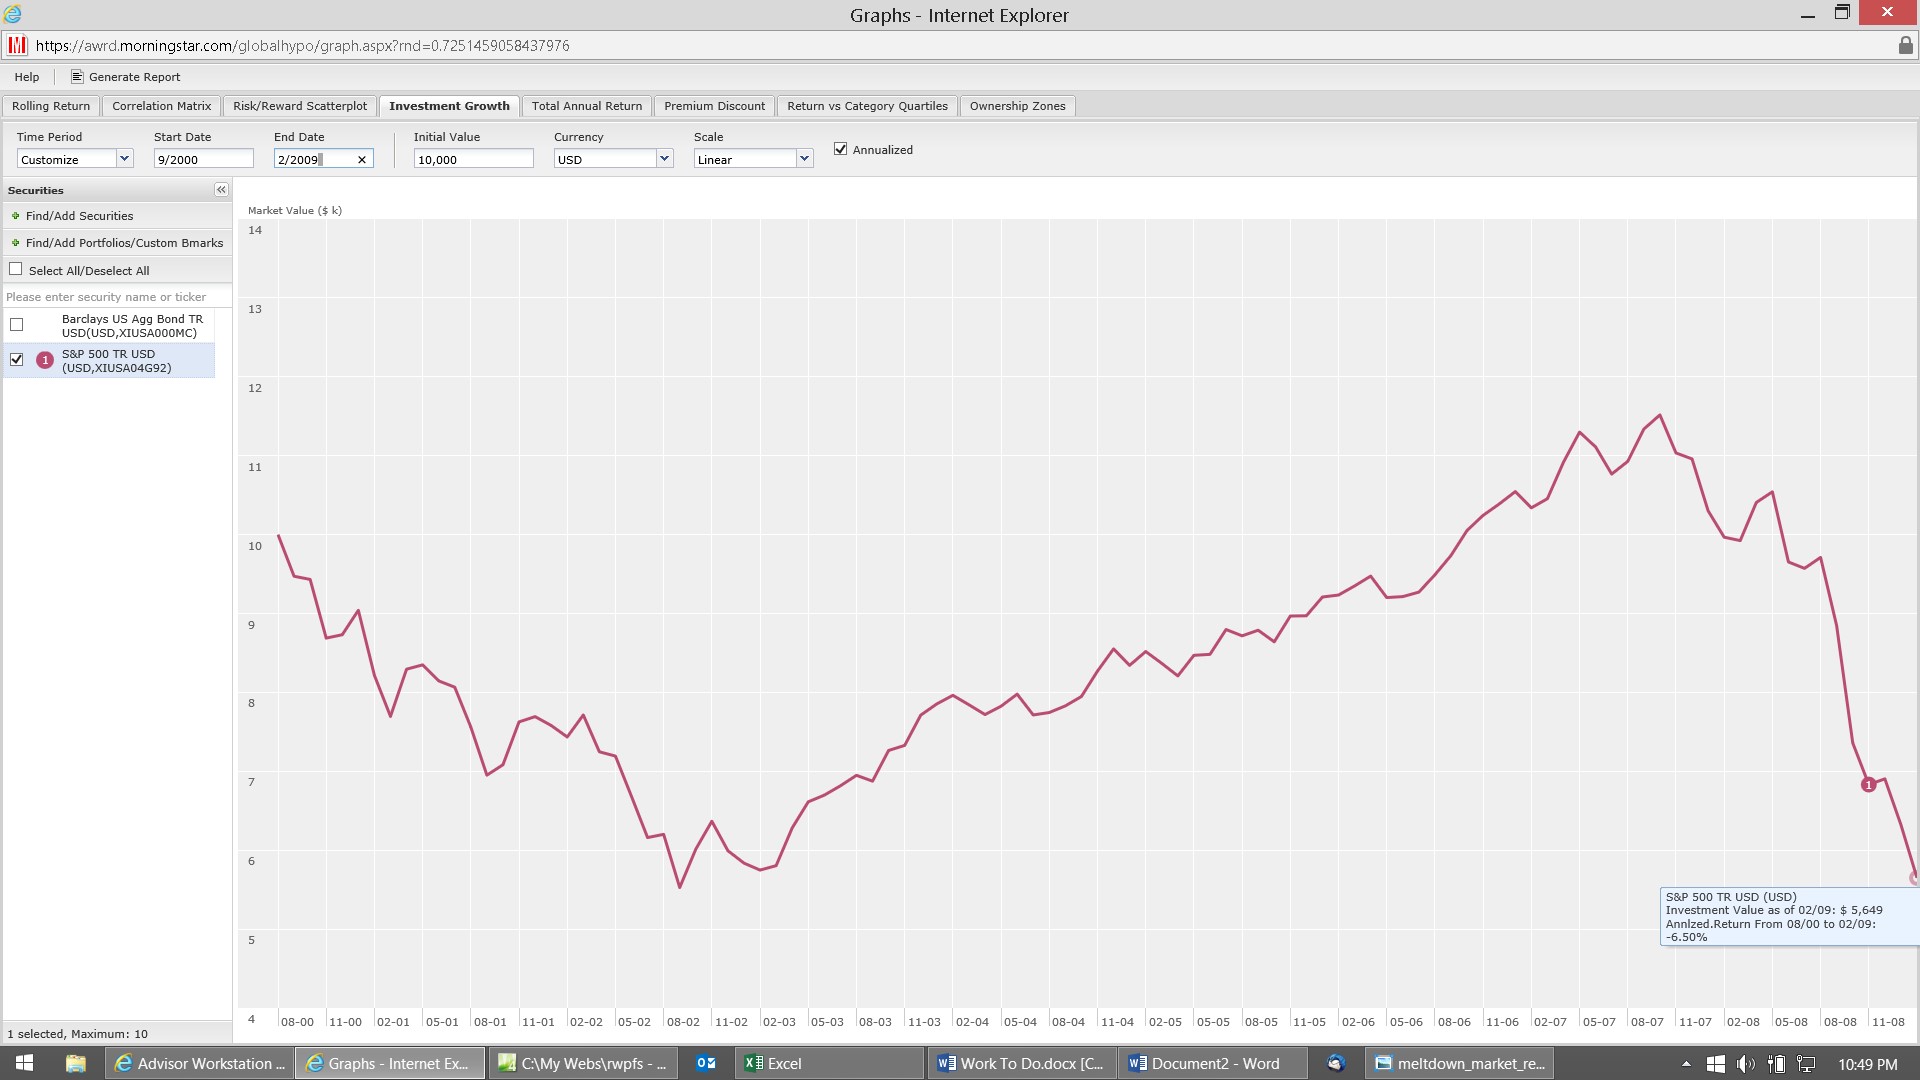This screenshot has height=1080, width=1920.
Task: Open File Explorer from the taskbar
Action: tap(76, 1063)
